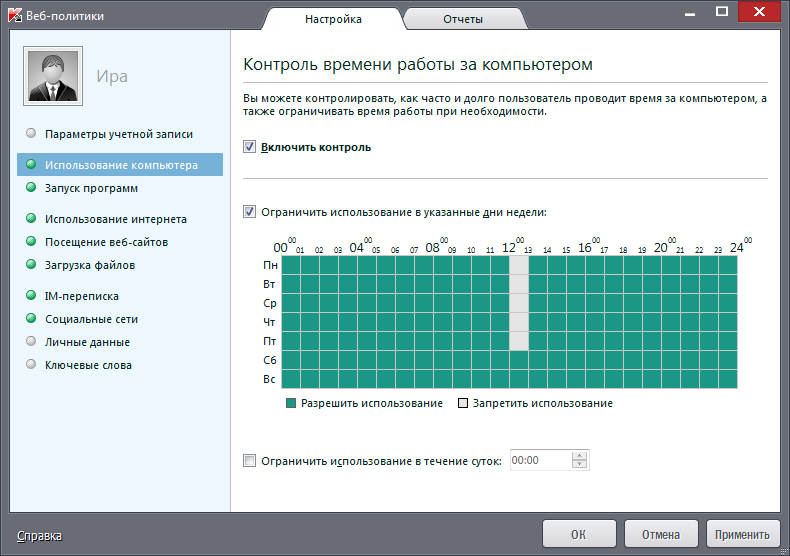Image resolution: width=790 pixels, height=556 pixels.
Task: Decrease daily limit with spinner down arrow
Action: [x=579, y=464]
